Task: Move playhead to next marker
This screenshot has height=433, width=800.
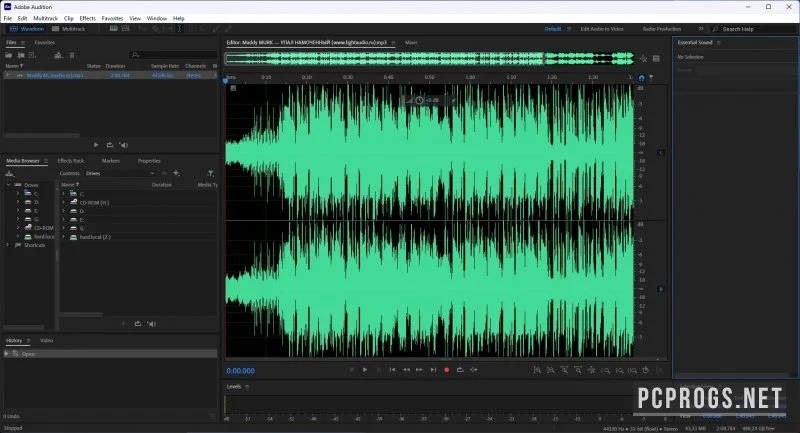Action: tap(433, 370)
